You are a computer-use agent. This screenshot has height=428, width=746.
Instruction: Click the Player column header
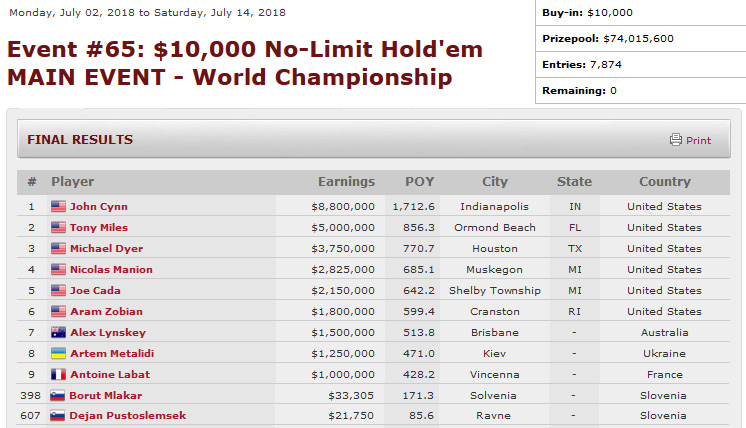click(x=73, y=182)
